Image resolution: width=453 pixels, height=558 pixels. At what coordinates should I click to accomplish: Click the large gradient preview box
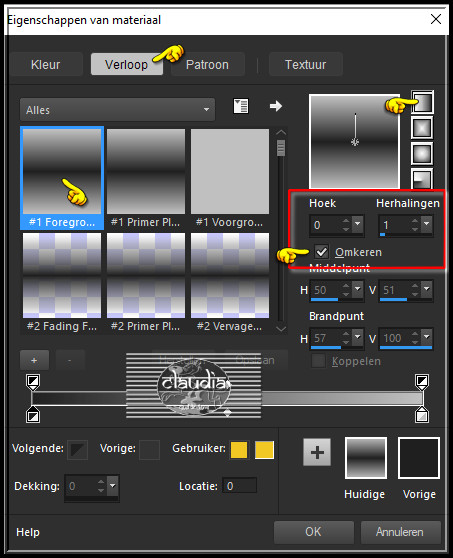point(354,141)
